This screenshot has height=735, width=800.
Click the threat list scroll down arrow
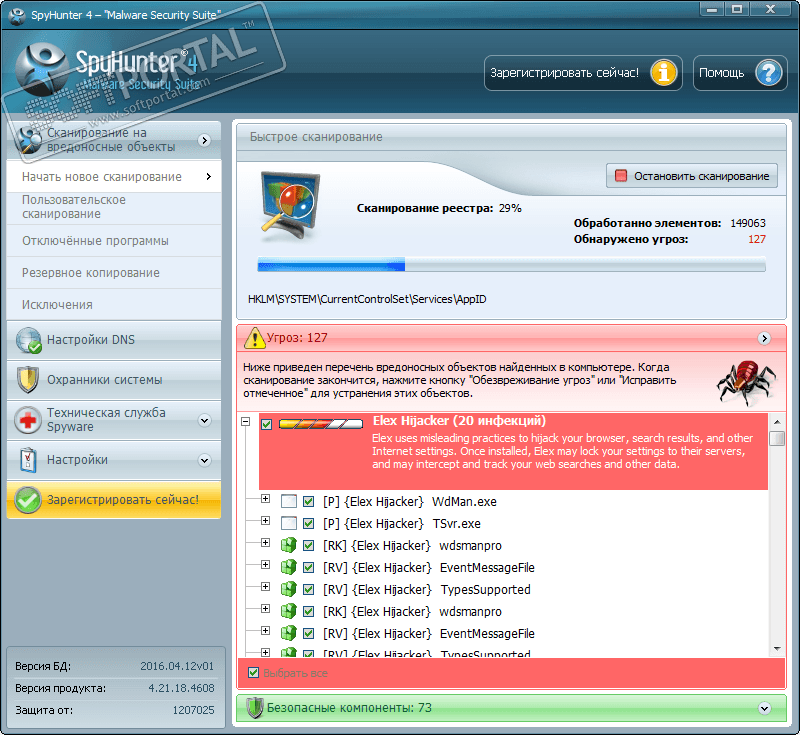pos(777,649)
